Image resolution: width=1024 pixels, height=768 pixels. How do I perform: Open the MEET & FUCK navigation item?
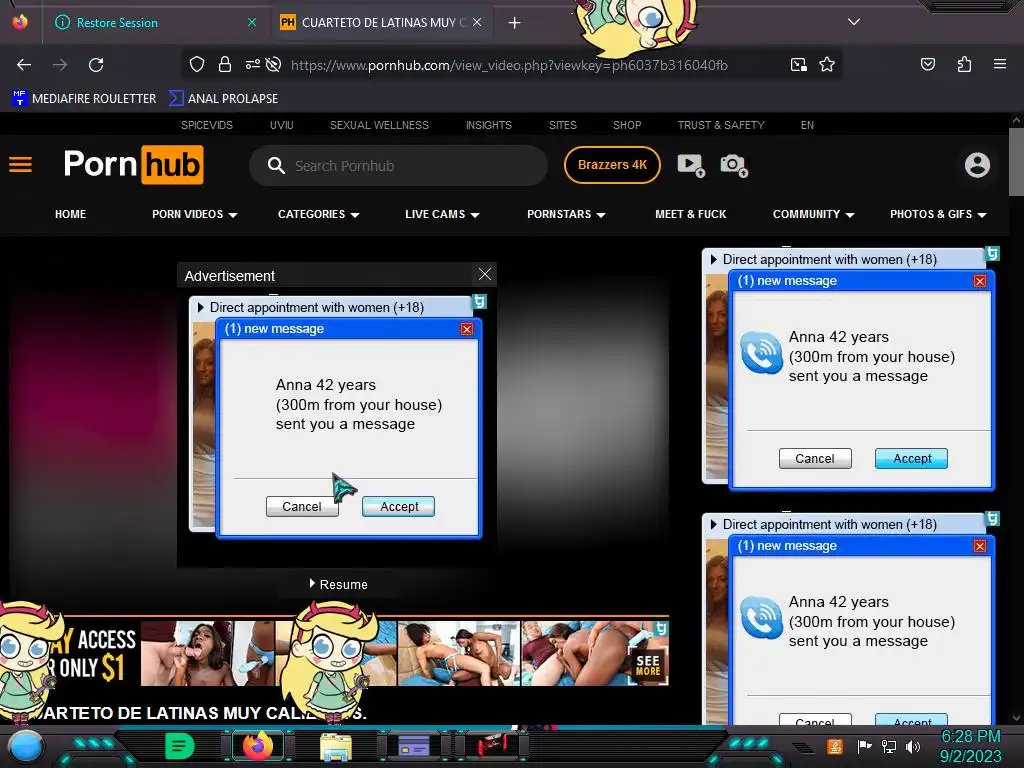690,214
